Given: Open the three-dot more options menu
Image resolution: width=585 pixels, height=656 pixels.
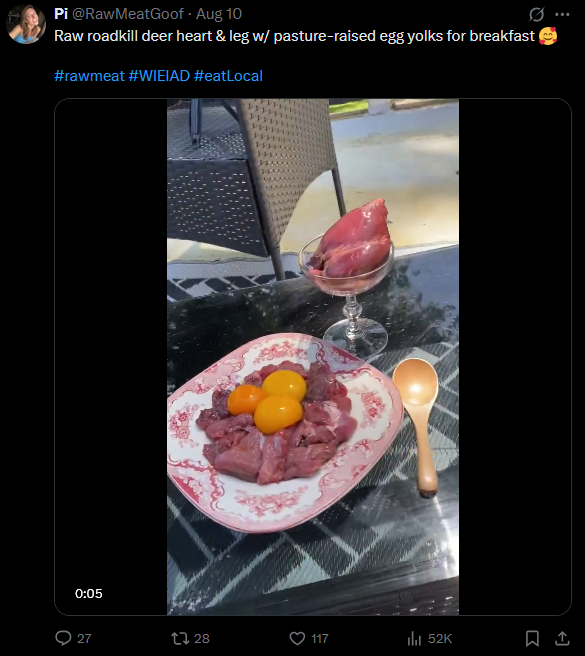Looking at the screenshot, I should point(562,15).
